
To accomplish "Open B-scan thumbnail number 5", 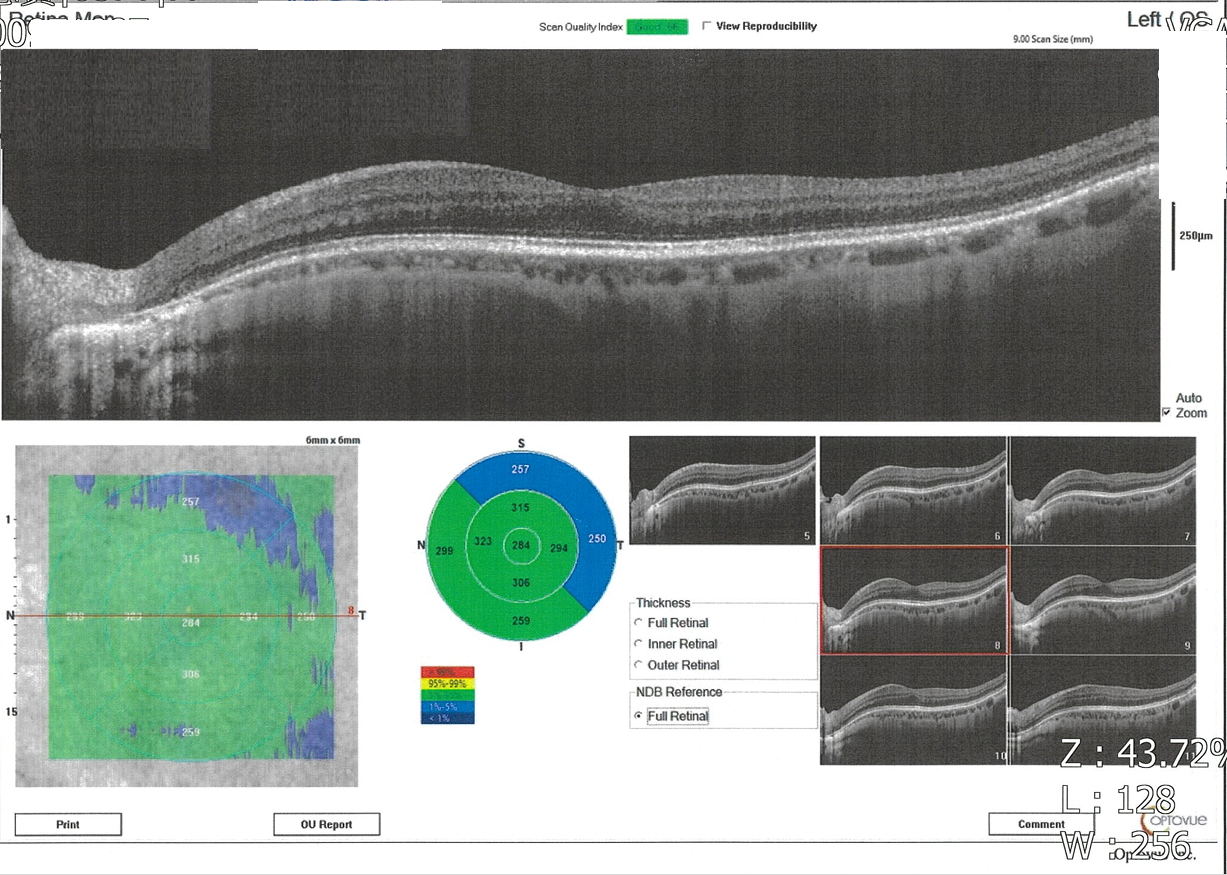I will click(722, 490).
